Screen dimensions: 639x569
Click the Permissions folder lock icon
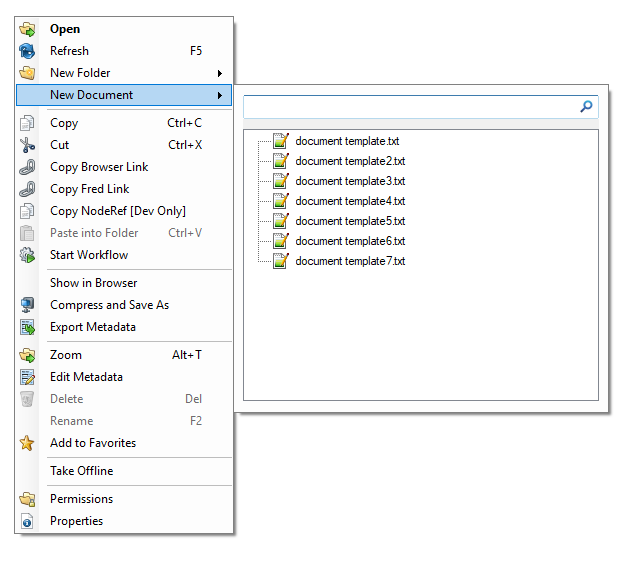click(x=27, y=499)
